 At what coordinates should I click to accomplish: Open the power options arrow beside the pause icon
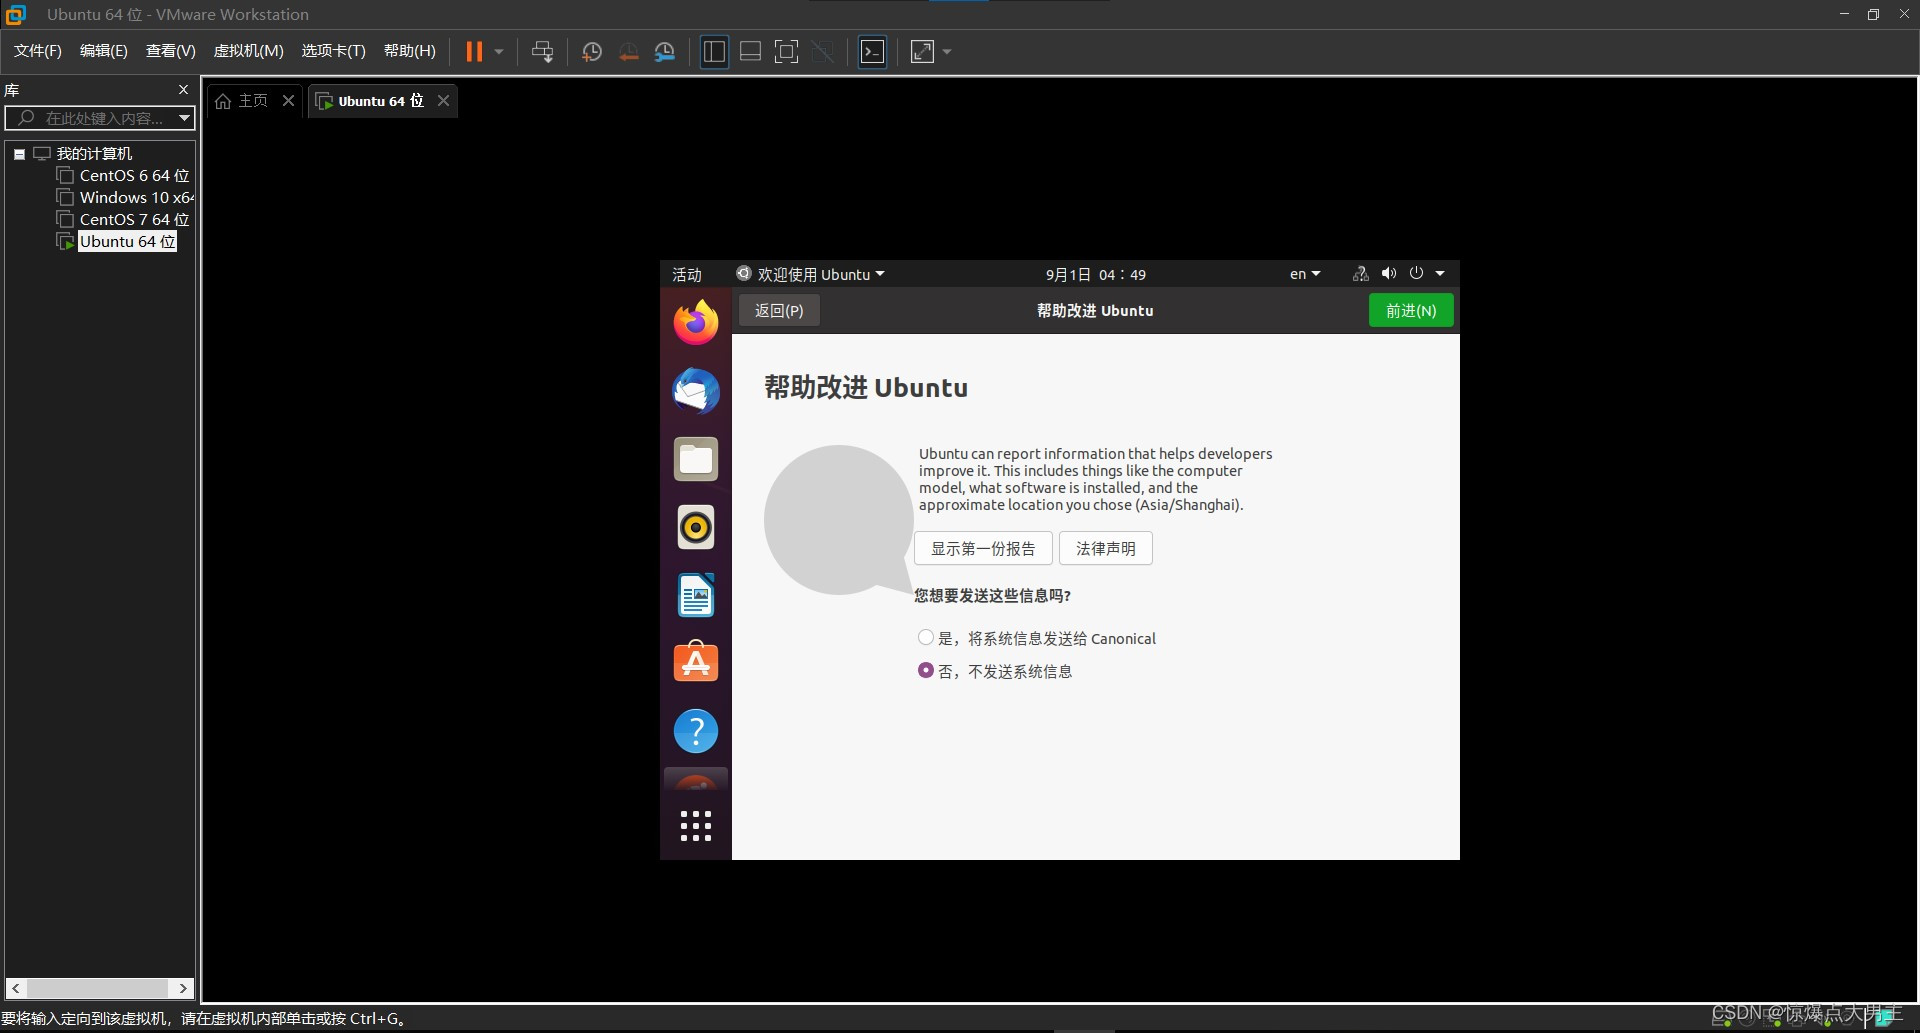tap(499, 51)
